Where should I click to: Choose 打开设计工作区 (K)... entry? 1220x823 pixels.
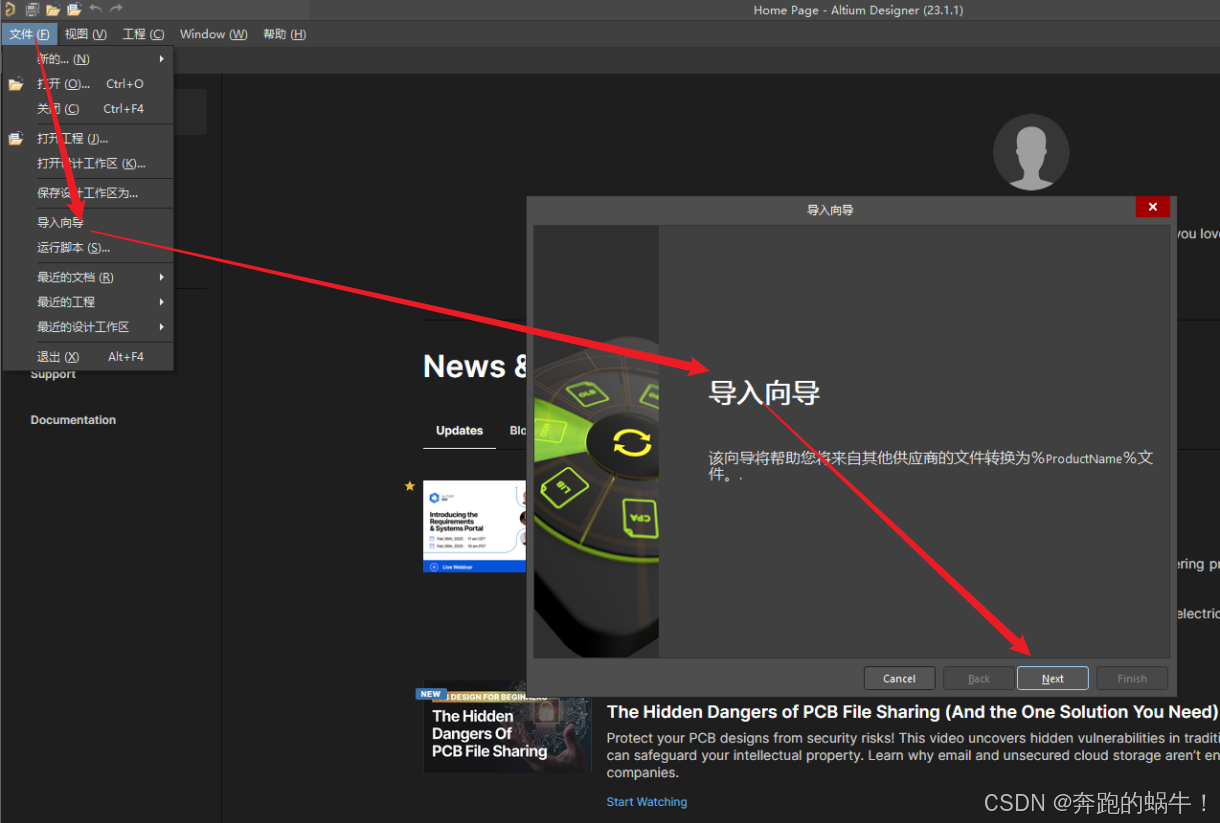(x=88, y=163)
